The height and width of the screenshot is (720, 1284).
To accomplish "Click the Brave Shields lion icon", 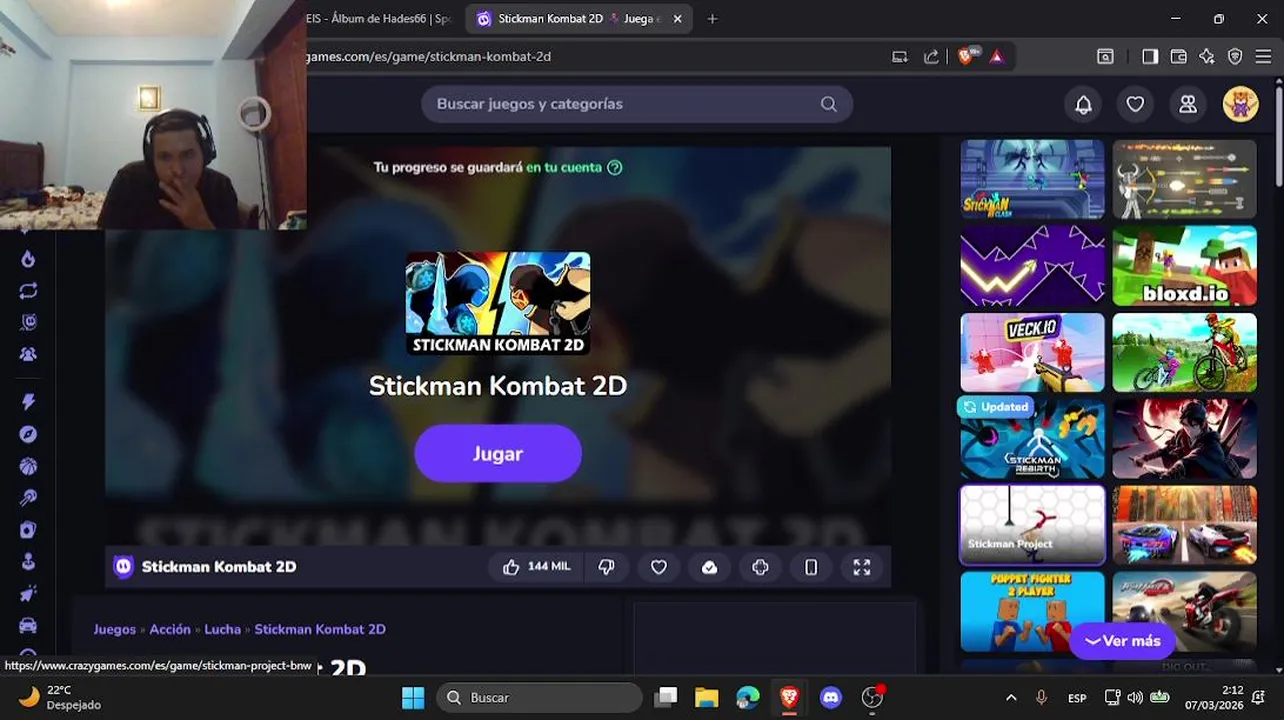I will 967,56.
